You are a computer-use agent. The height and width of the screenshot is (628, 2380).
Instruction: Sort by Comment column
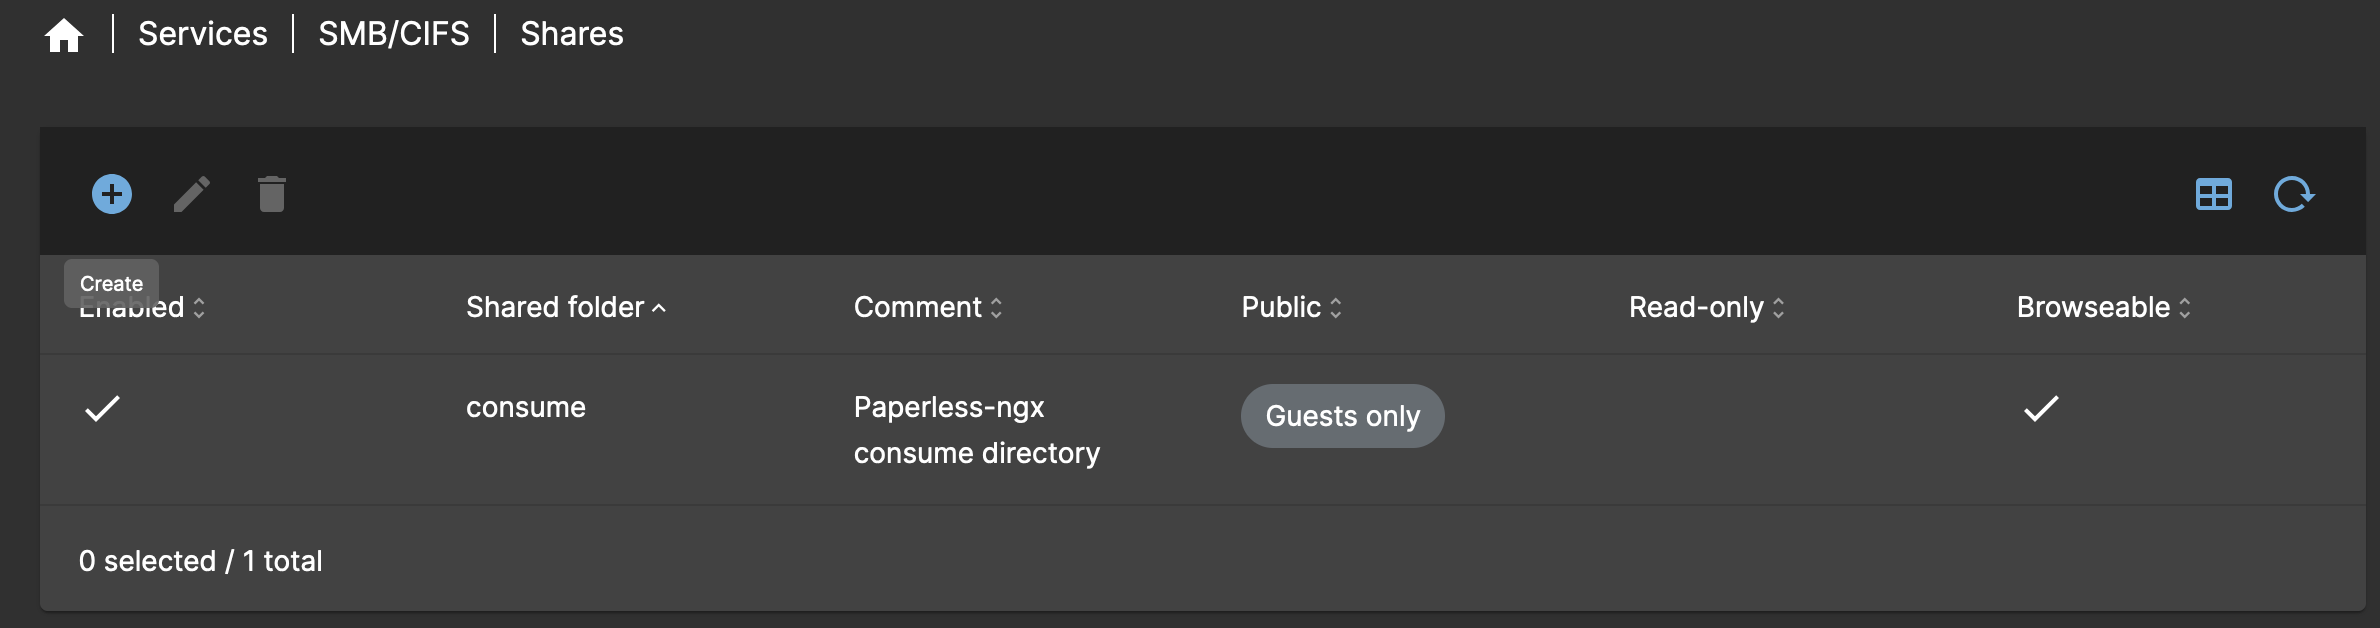pos(928,307)
